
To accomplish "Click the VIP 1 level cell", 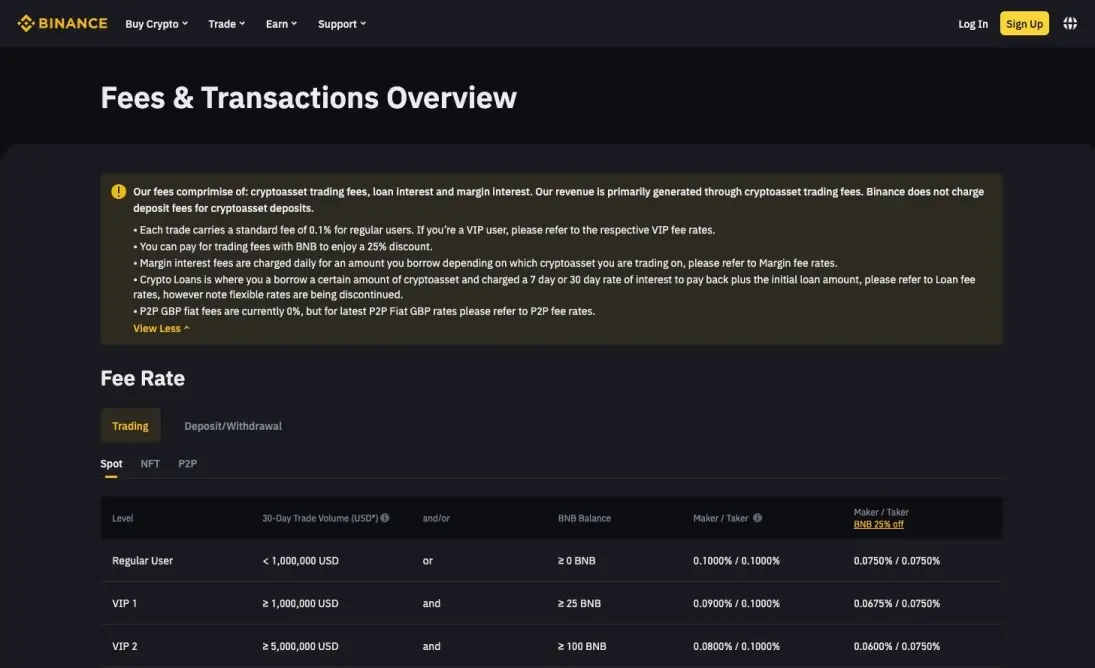I will pos(124,603).
